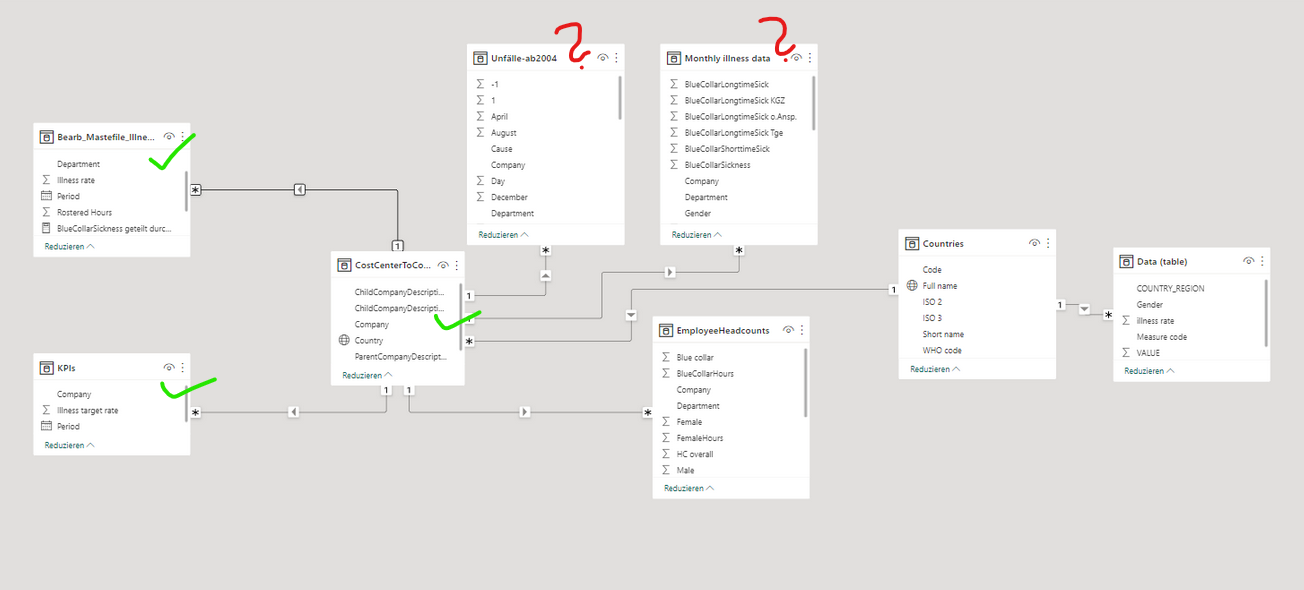The image size is (1304, 590).
Task: Click the table icon of Data (table)
Action: click(x=1125, y=261)
